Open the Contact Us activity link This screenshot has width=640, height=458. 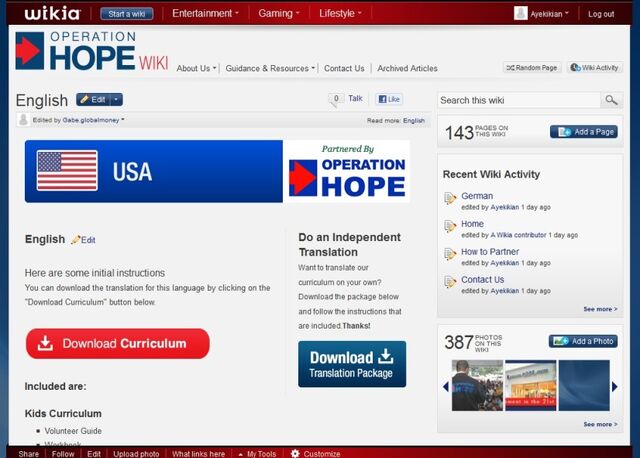tap(482, 280)
